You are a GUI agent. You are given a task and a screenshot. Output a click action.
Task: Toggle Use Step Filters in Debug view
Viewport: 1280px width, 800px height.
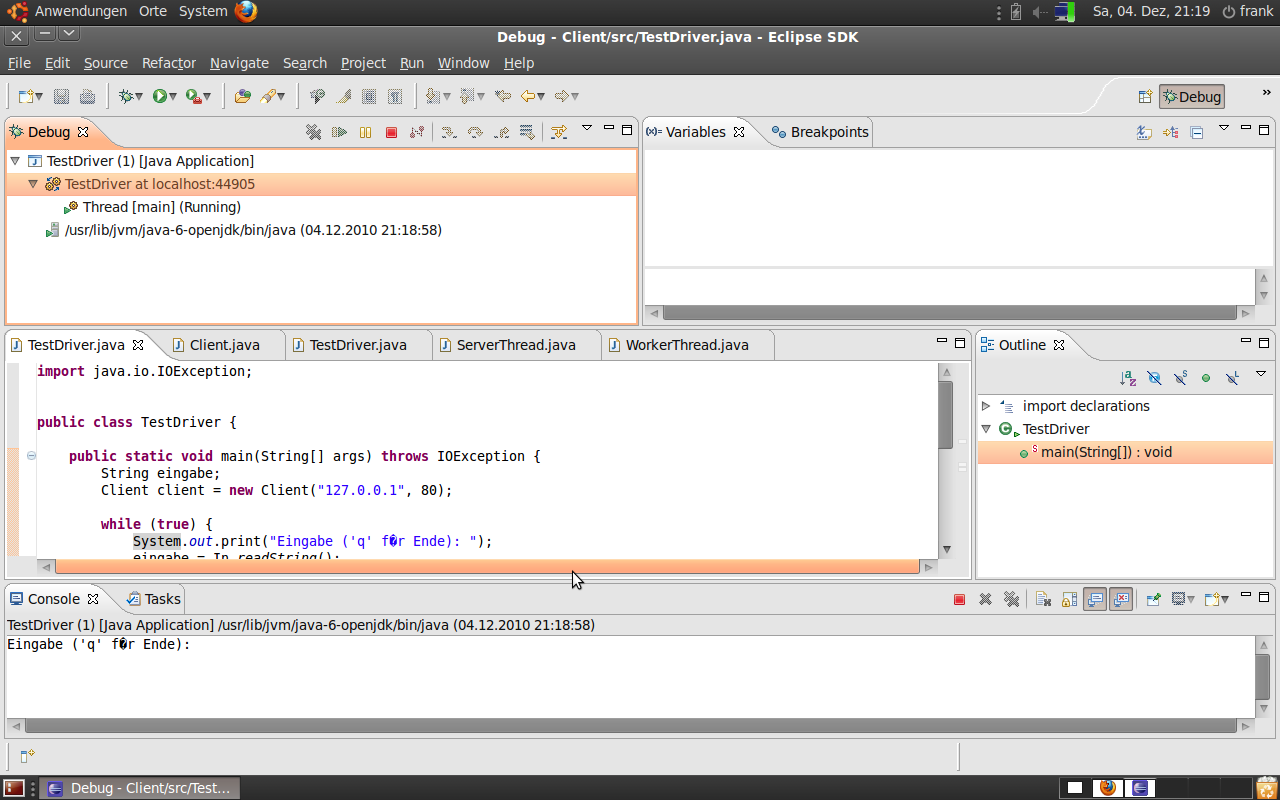559,131
